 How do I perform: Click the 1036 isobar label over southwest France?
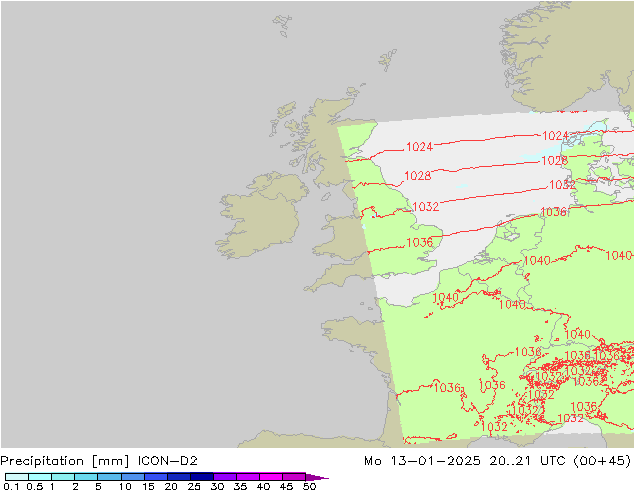tap(447, 388)
